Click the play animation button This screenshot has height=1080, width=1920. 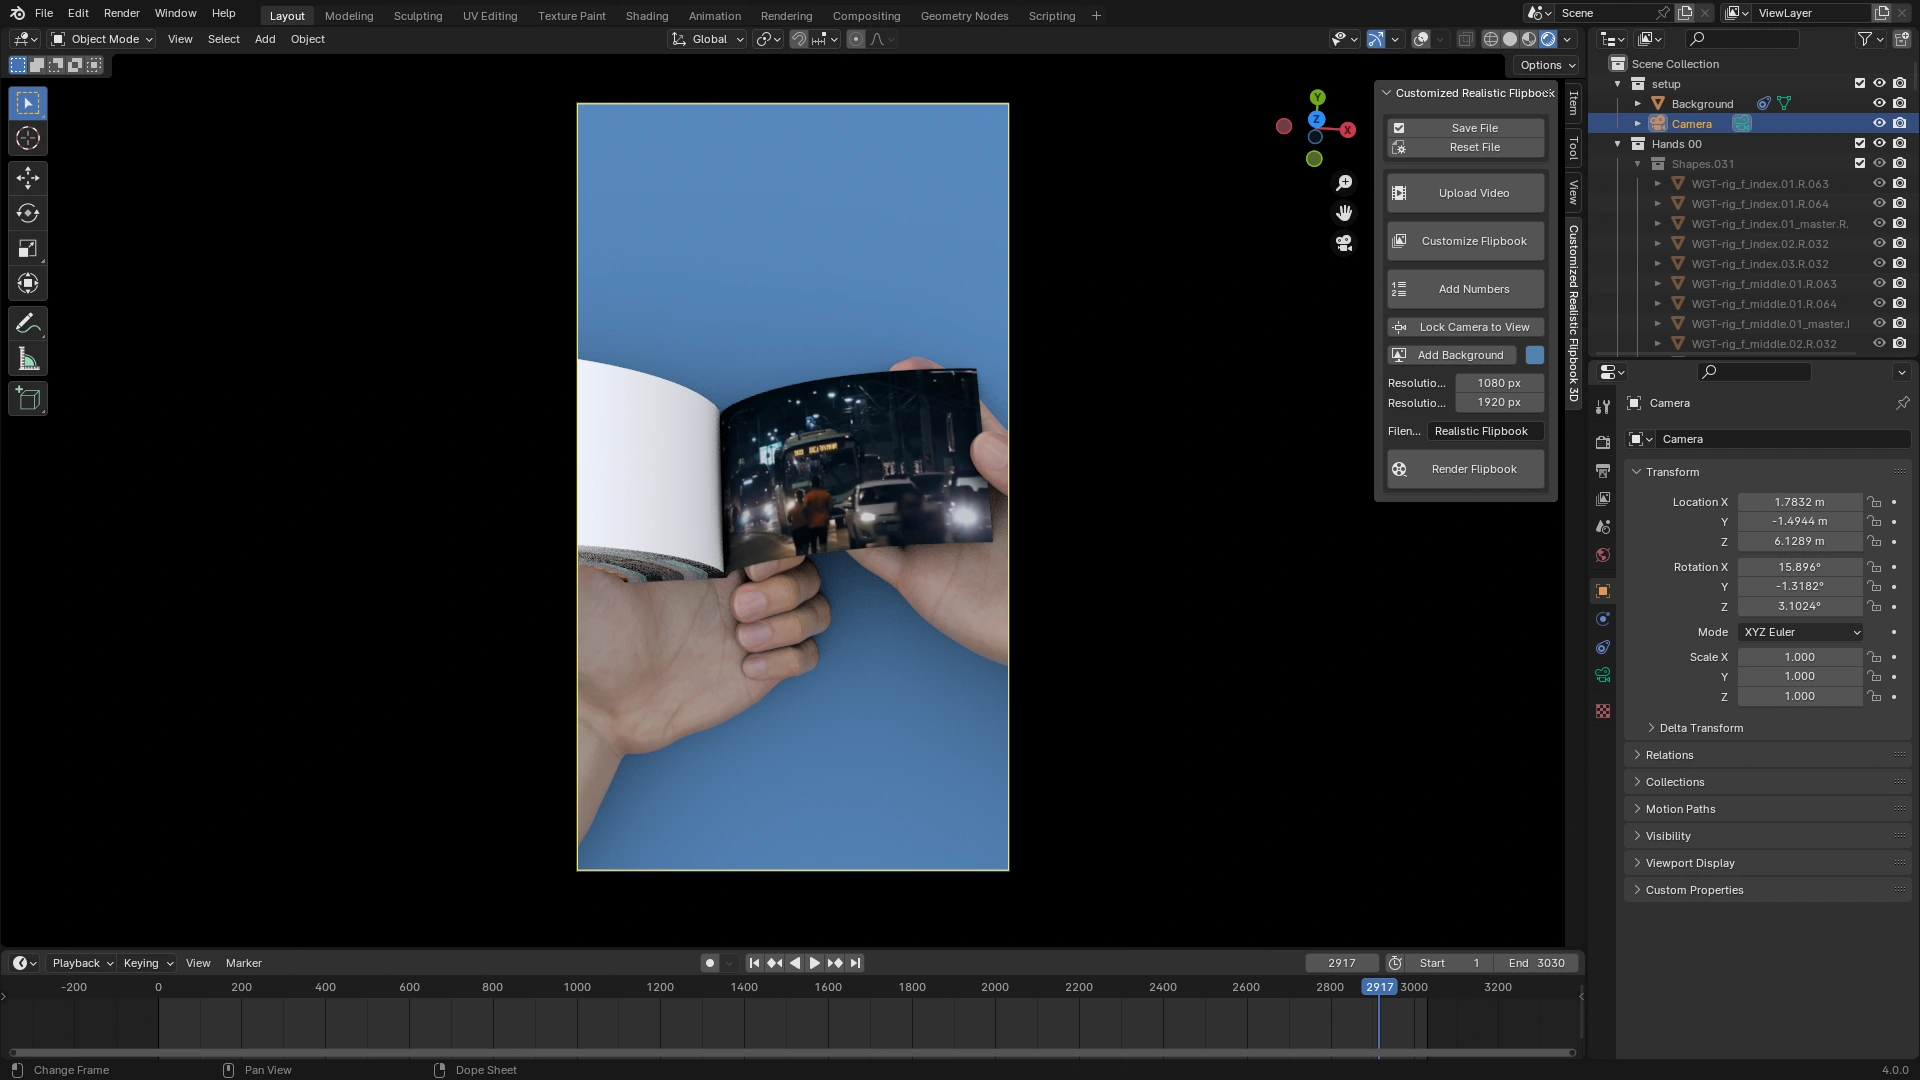point(814,963)
